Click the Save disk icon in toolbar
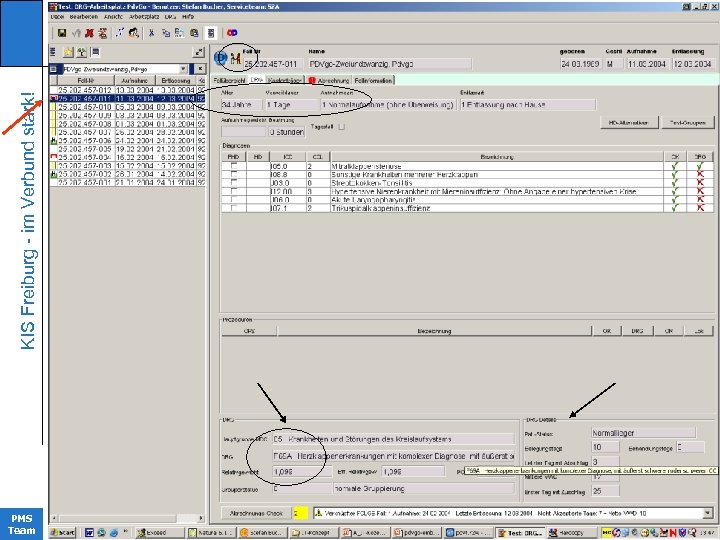The image size is (720, 540). point(62,33)
